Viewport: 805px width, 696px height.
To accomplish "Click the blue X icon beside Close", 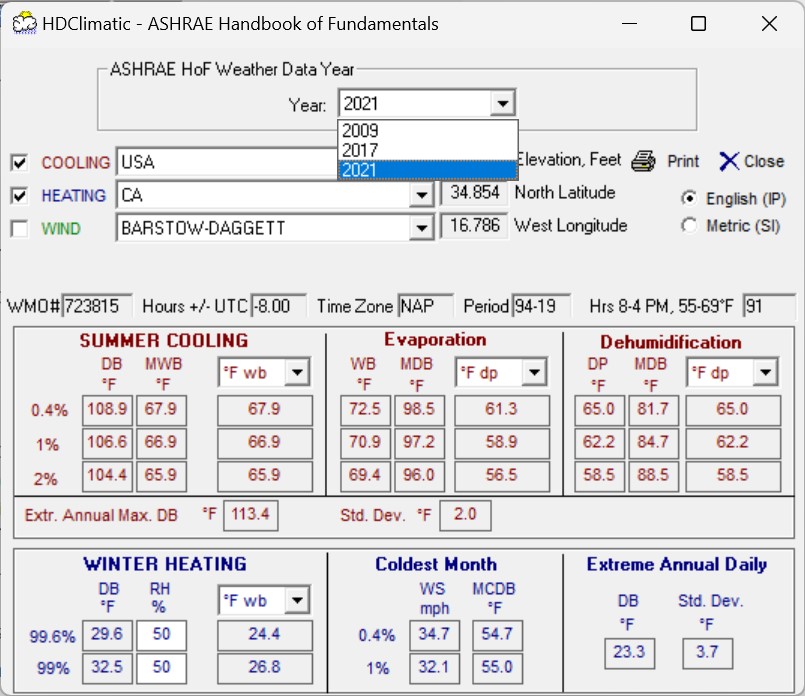I will coord(729,161).
